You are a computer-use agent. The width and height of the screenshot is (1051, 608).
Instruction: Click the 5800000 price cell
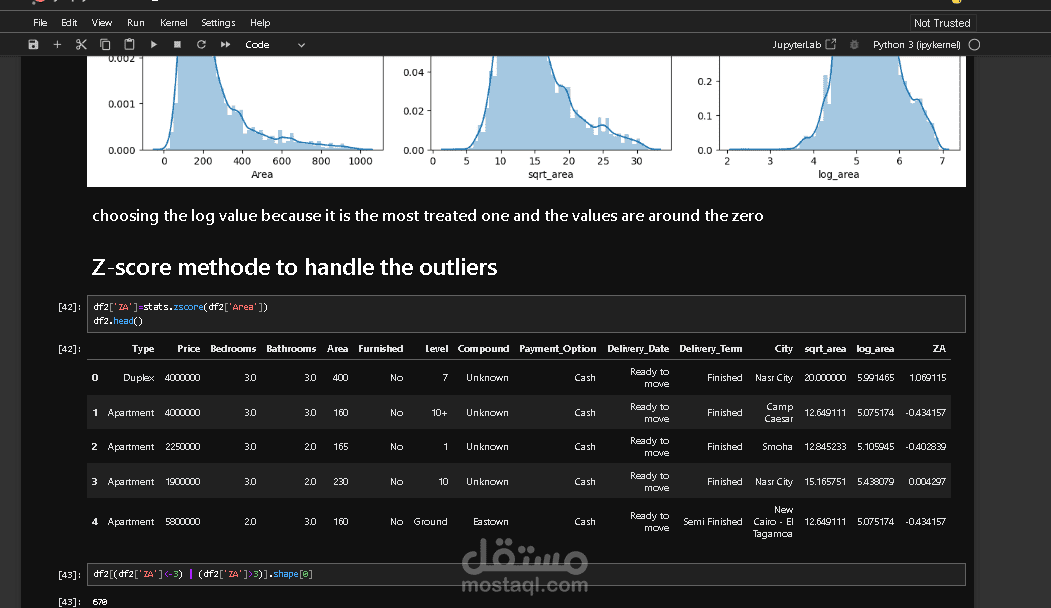click(182, 522)
